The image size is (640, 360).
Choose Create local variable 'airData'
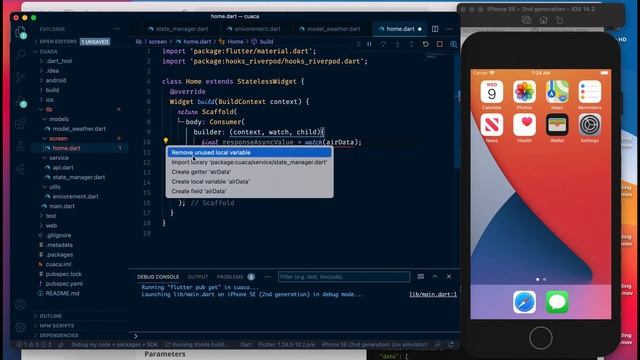tap(249, 182)
